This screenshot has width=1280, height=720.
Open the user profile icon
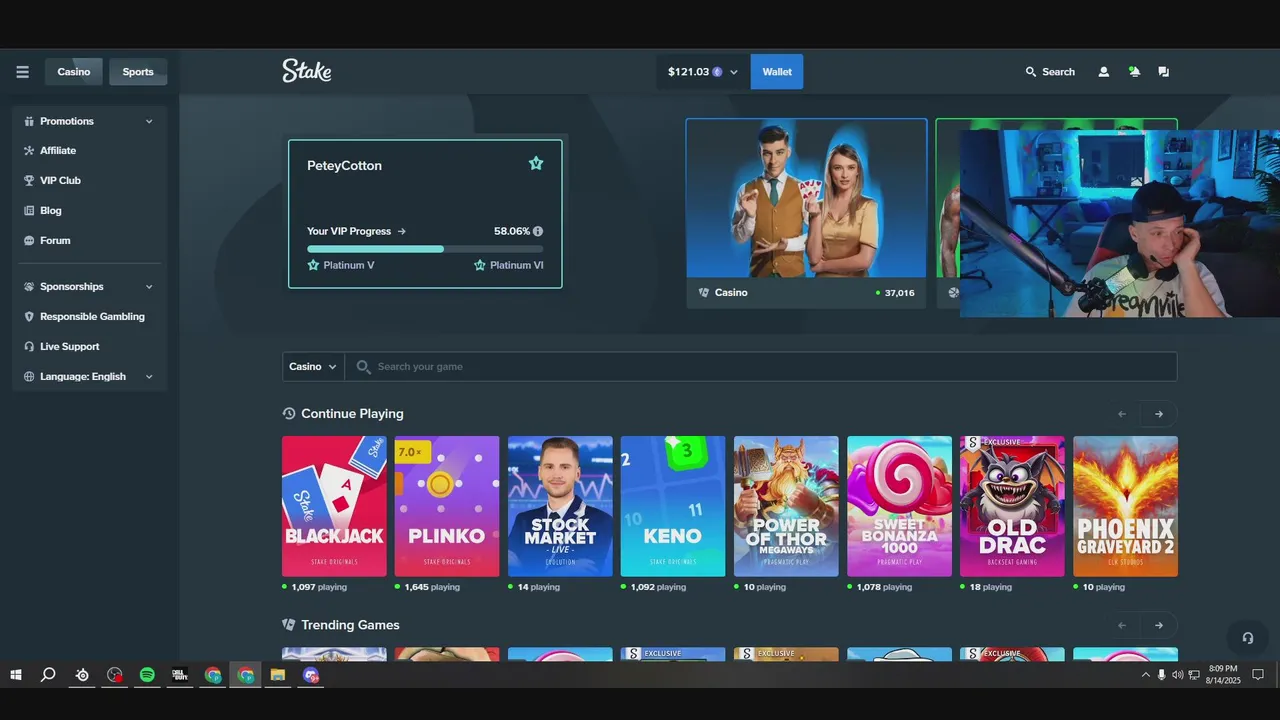coord(1104,72)
